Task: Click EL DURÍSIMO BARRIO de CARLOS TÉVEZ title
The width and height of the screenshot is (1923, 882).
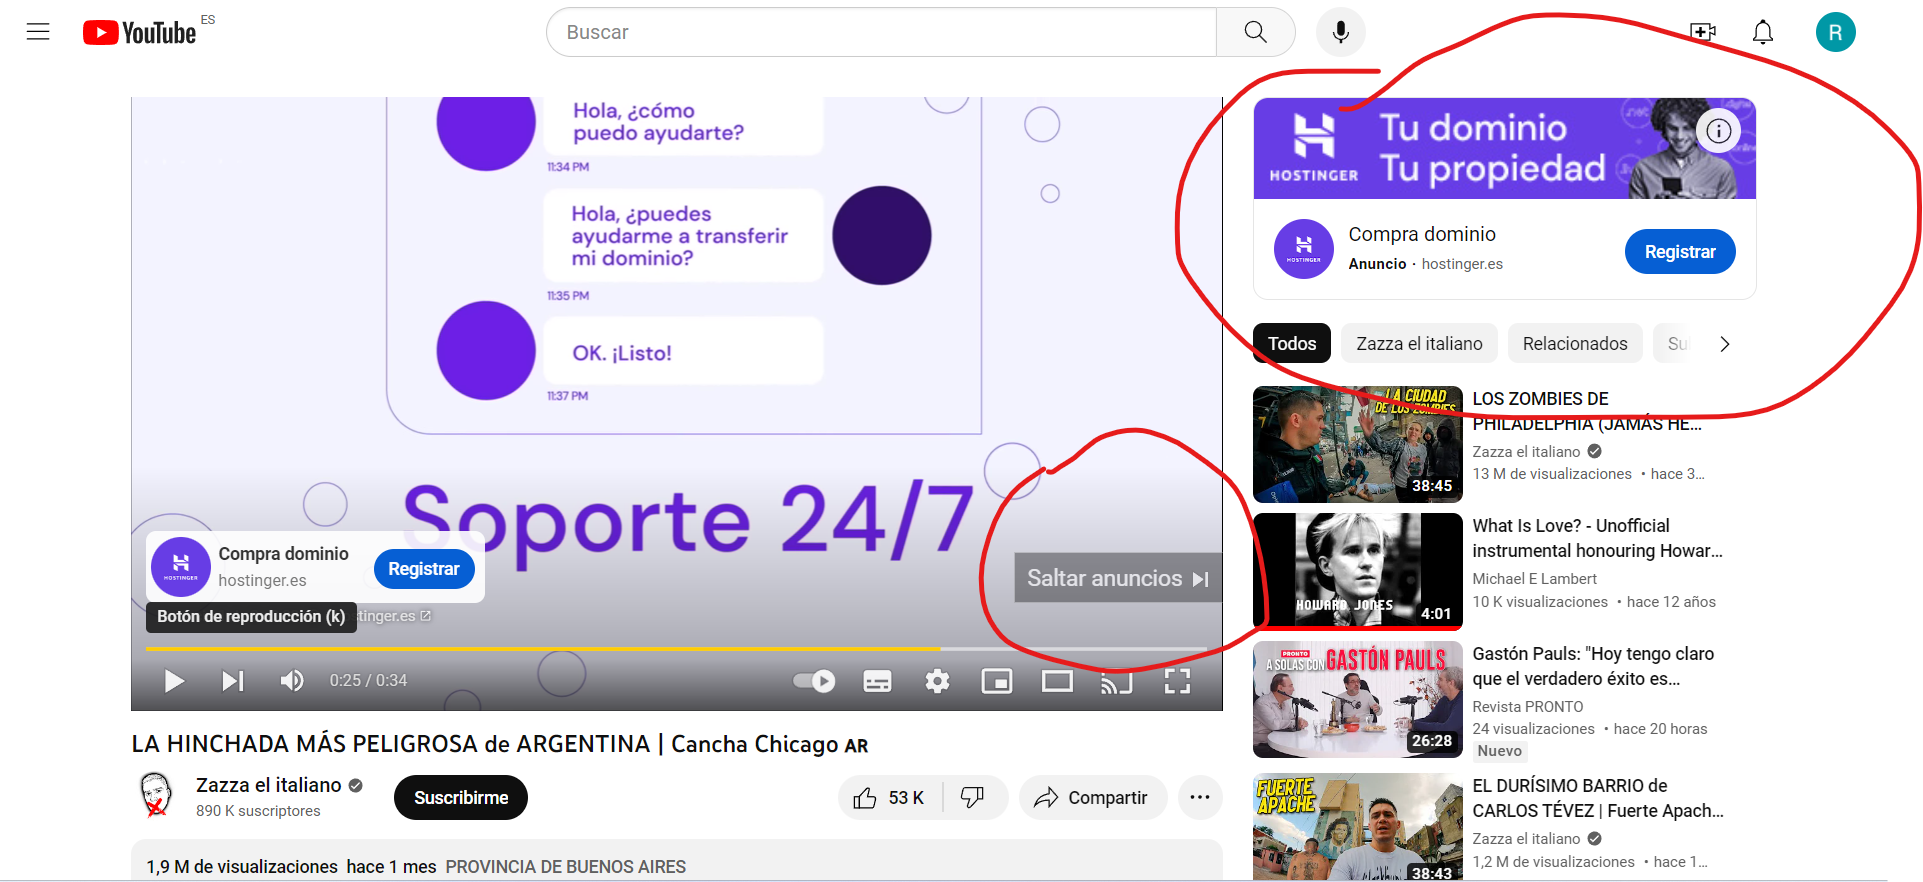Action: 1597,798
